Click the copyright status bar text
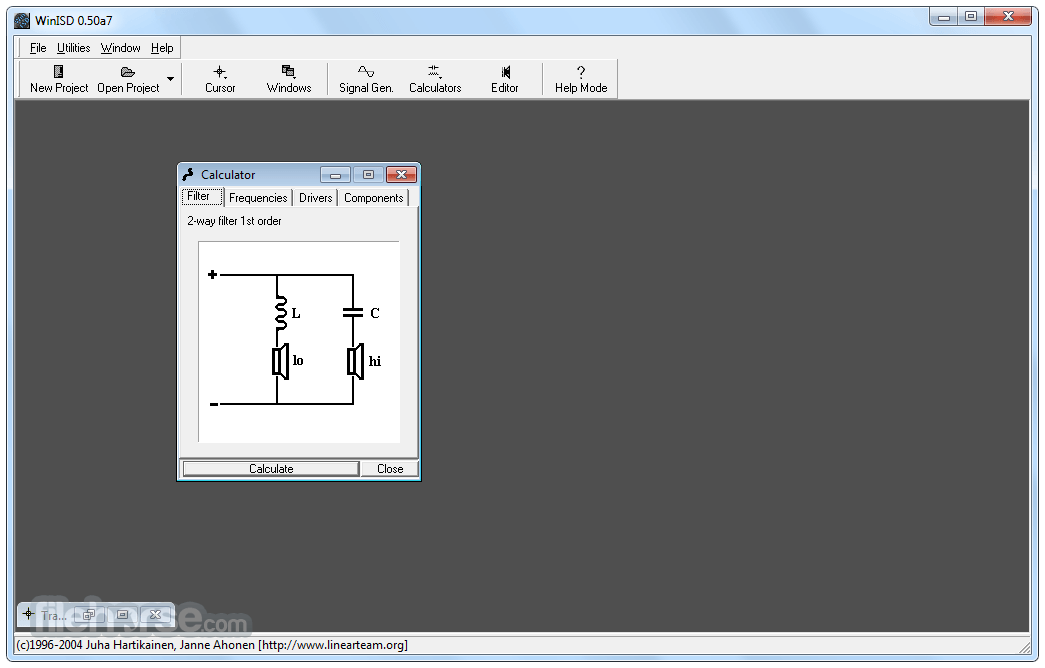 click(212, 645)
